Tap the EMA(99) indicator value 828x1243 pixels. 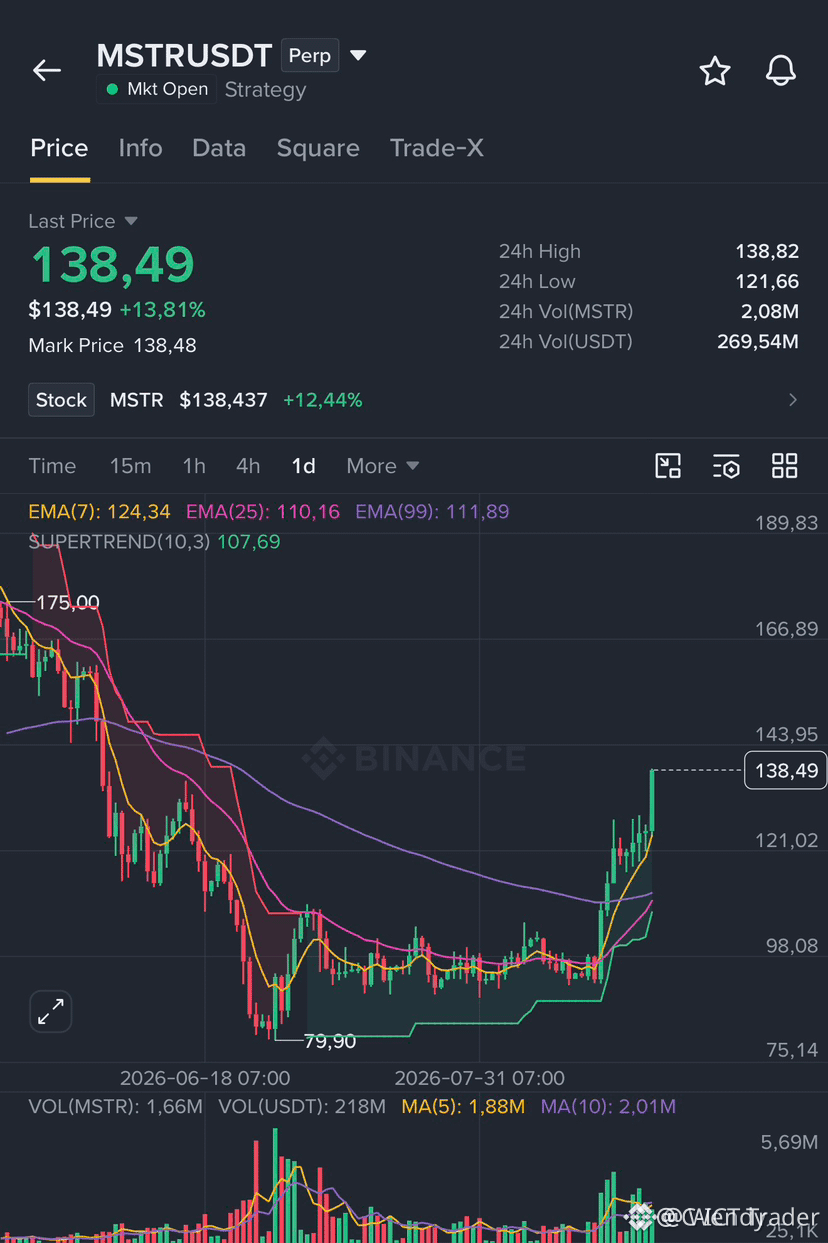(x=432, y=512)
